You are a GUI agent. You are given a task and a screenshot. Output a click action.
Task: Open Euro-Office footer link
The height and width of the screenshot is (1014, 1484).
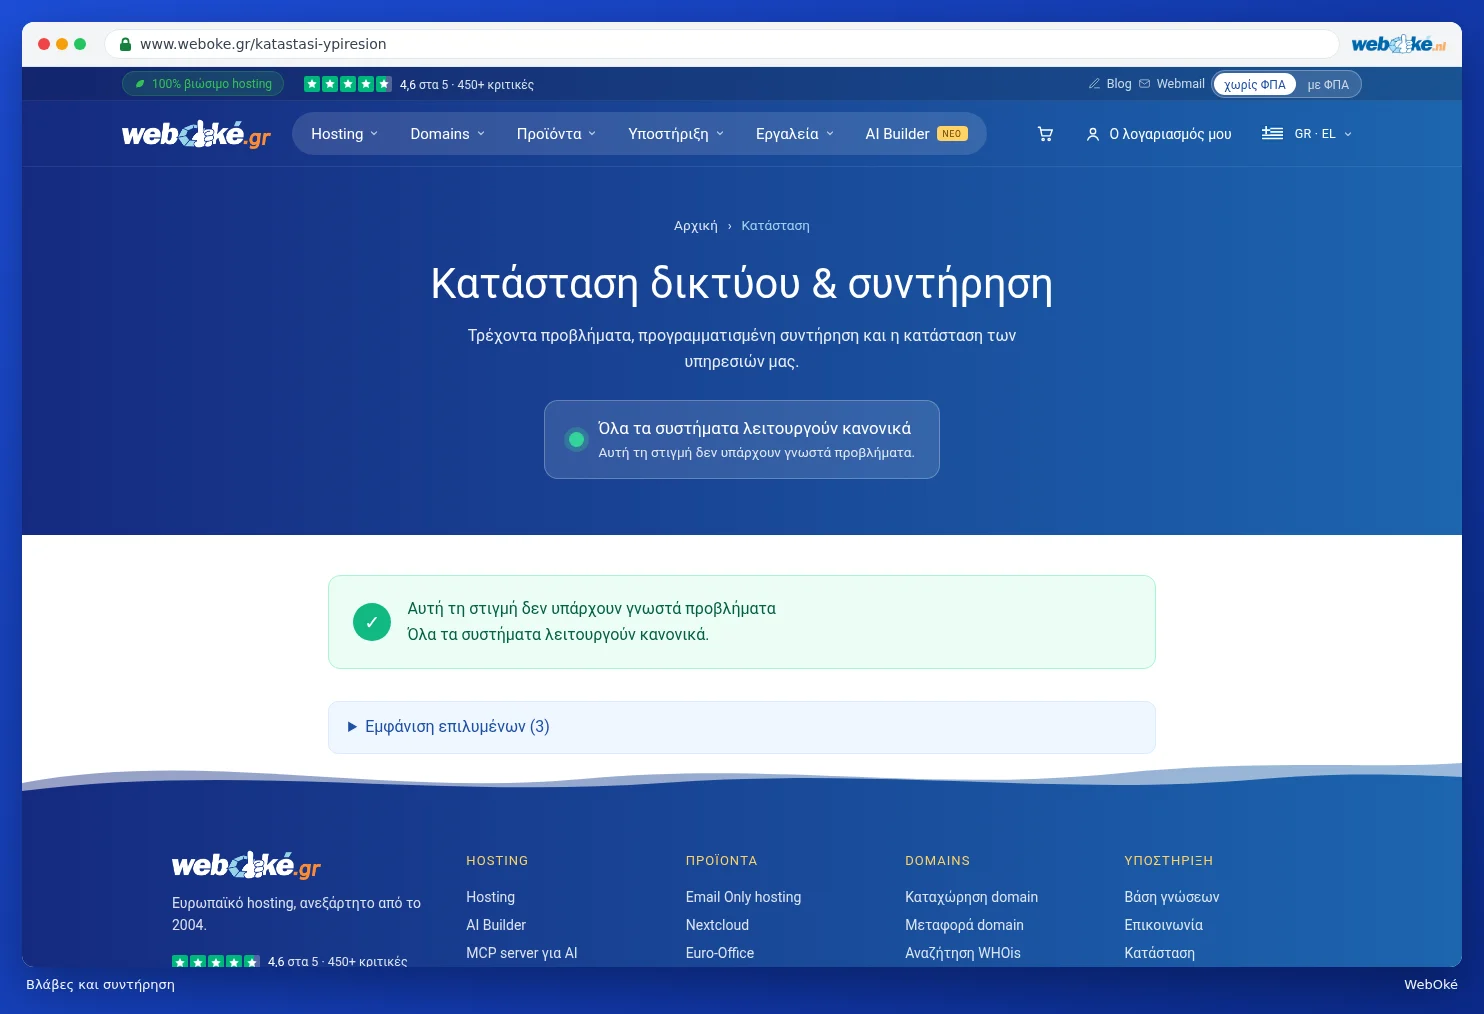click(720, 953)
